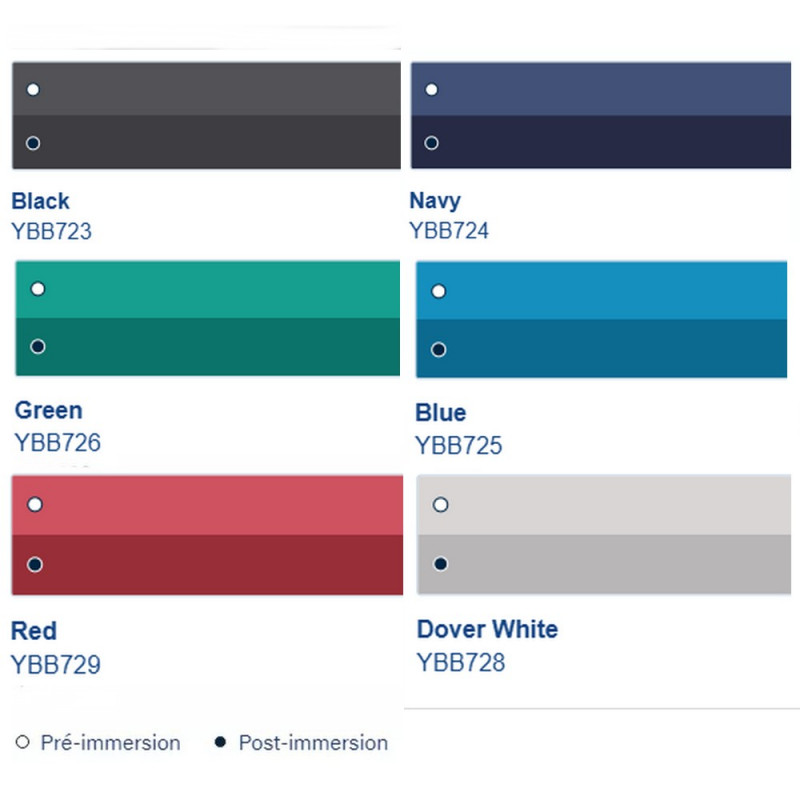This screenshot has height=800, width=800.
Task: Open the Red color name link
Action: pyautogui.click(x=34, y=631)
